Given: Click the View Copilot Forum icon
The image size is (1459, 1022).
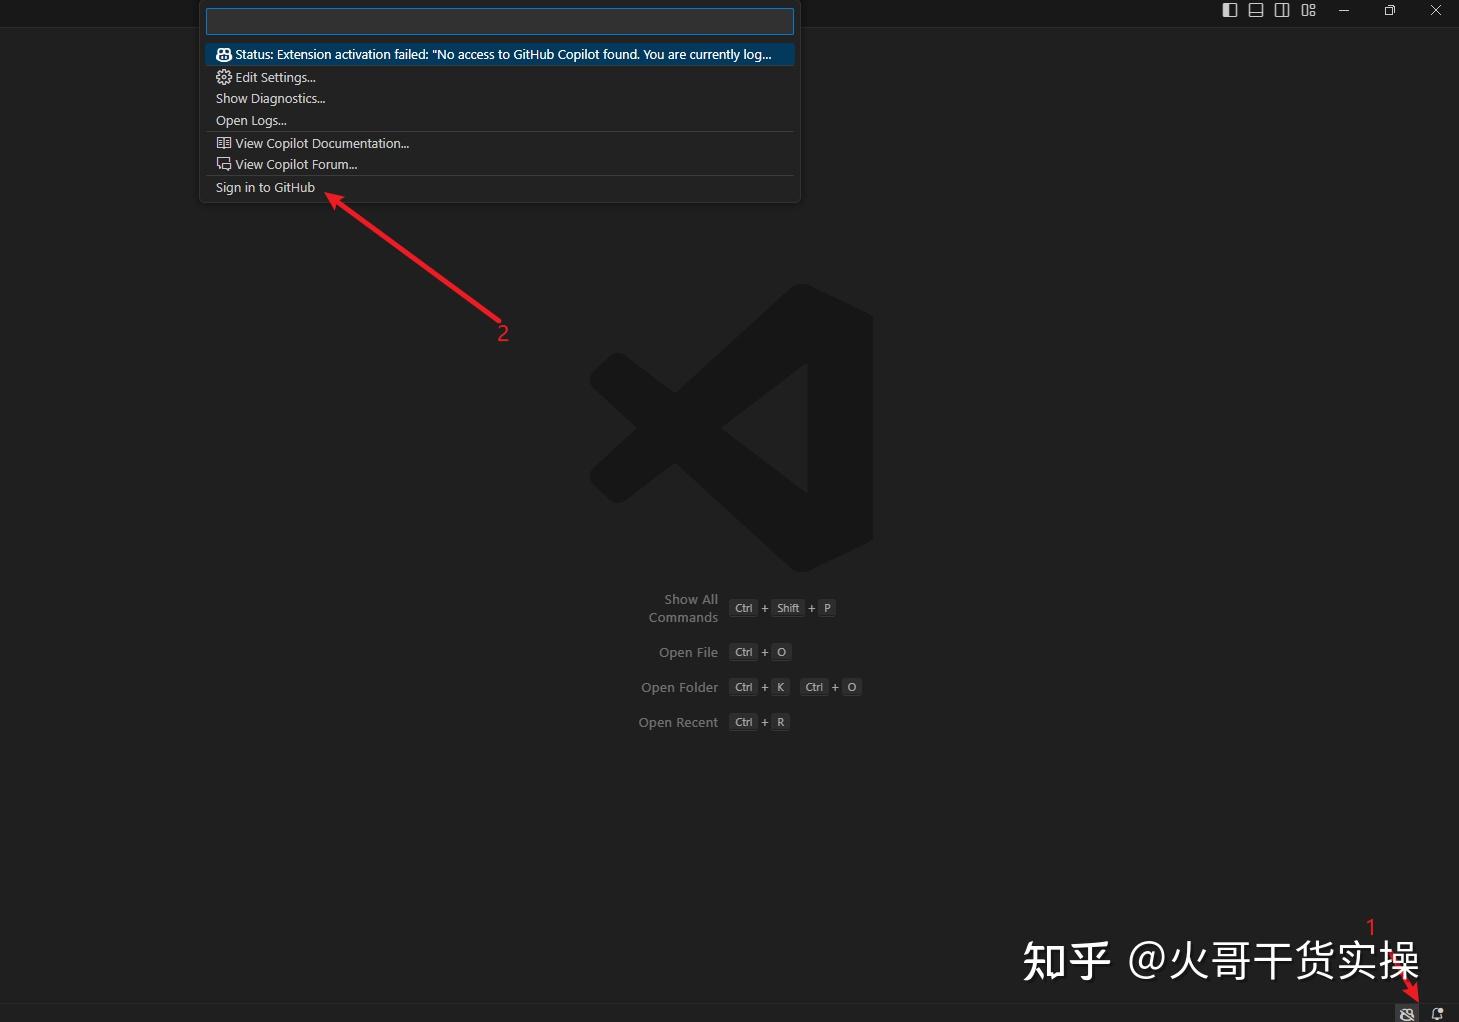Looking at the screenshot, I should (223, 164).
